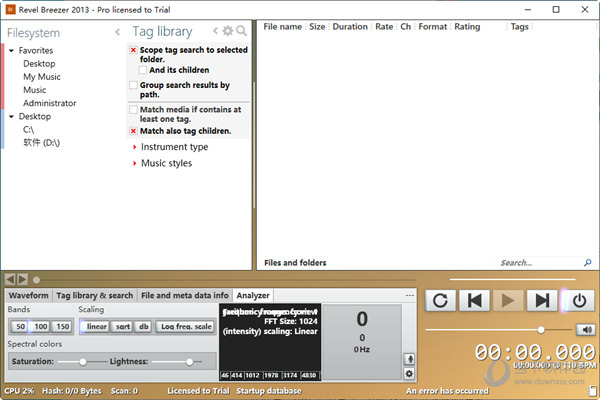Collapse the Tag library panel arrow
600x400 pixels.
[215, 31]
